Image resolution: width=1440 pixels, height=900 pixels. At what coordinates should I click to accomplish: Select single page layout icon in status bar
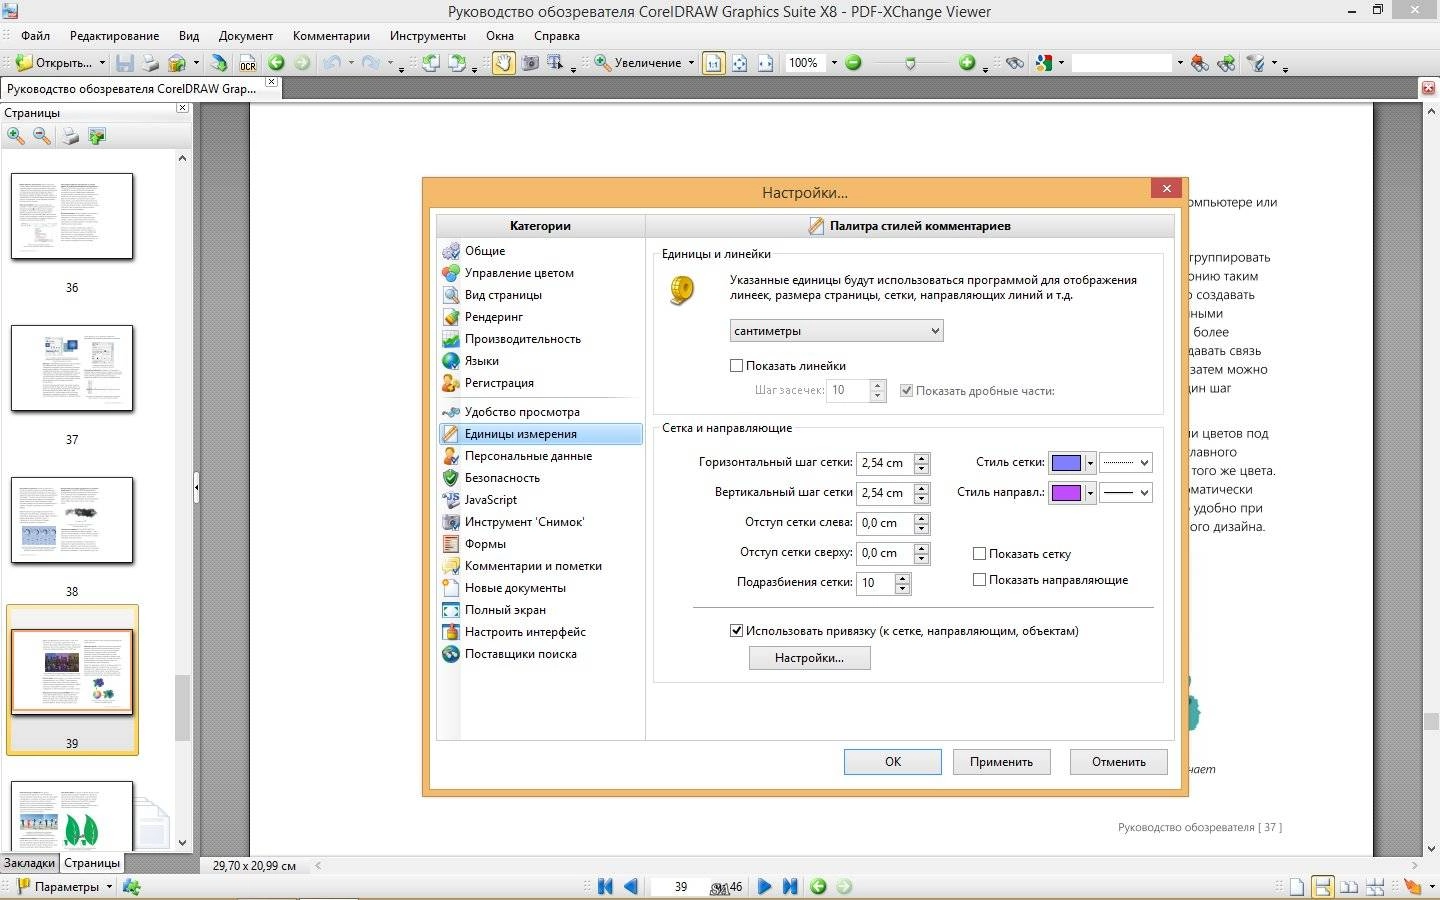(1297, 886)
